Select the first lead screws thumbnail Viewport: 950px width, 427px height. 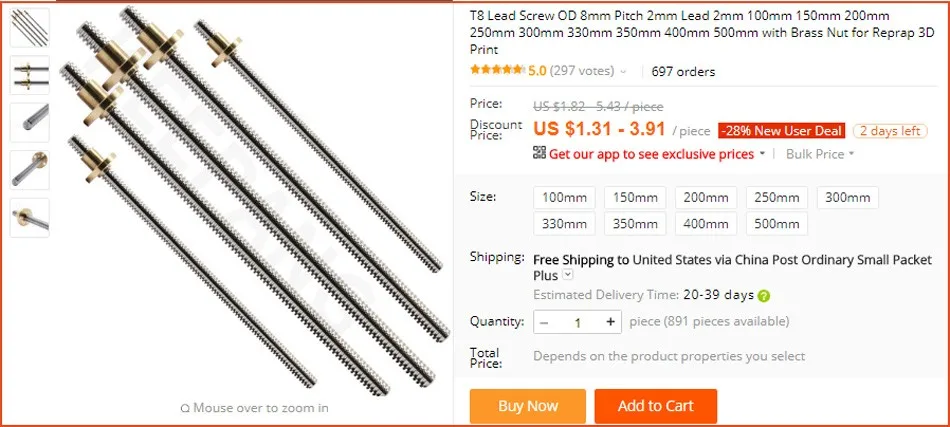point(30,27)
